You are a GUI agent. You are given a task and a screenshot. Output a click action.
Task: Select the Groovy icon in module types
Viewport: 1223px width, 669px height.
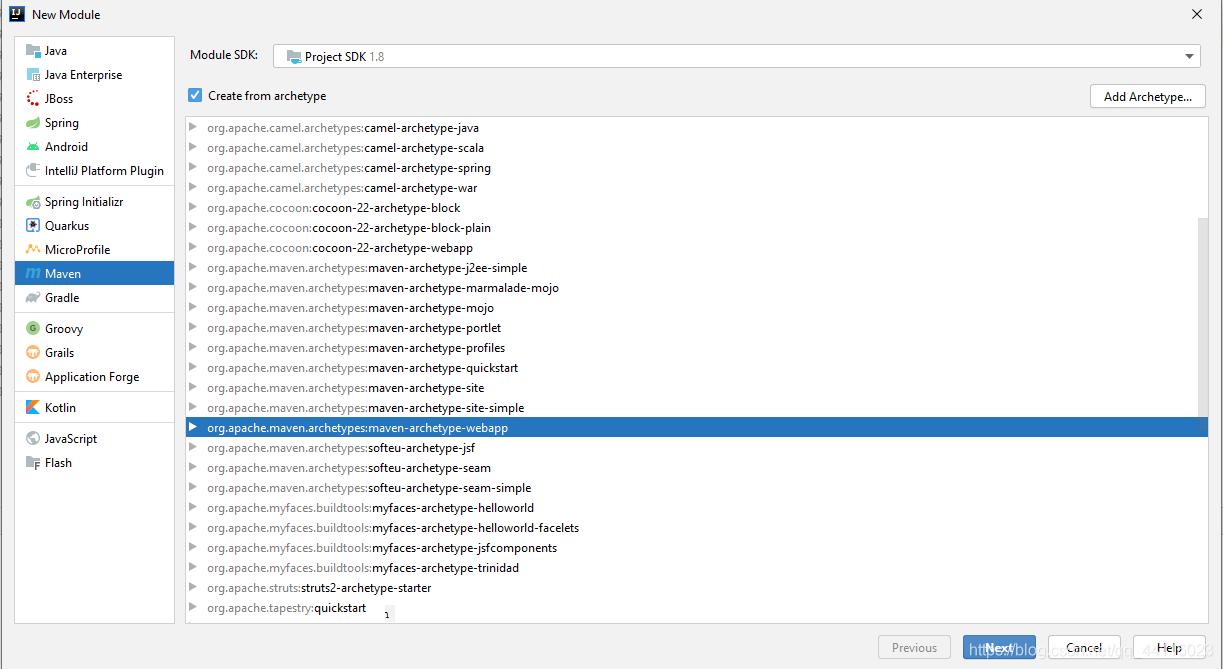pos(33,329)
